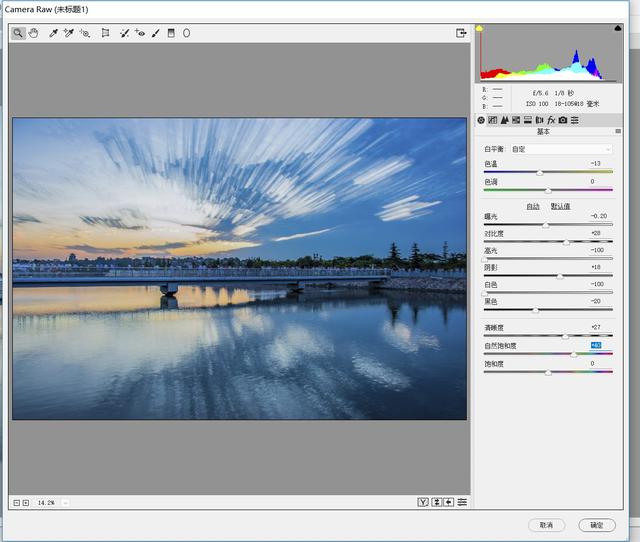
Task: Open the preview preferences menu icon
Action: pos(462,502)
